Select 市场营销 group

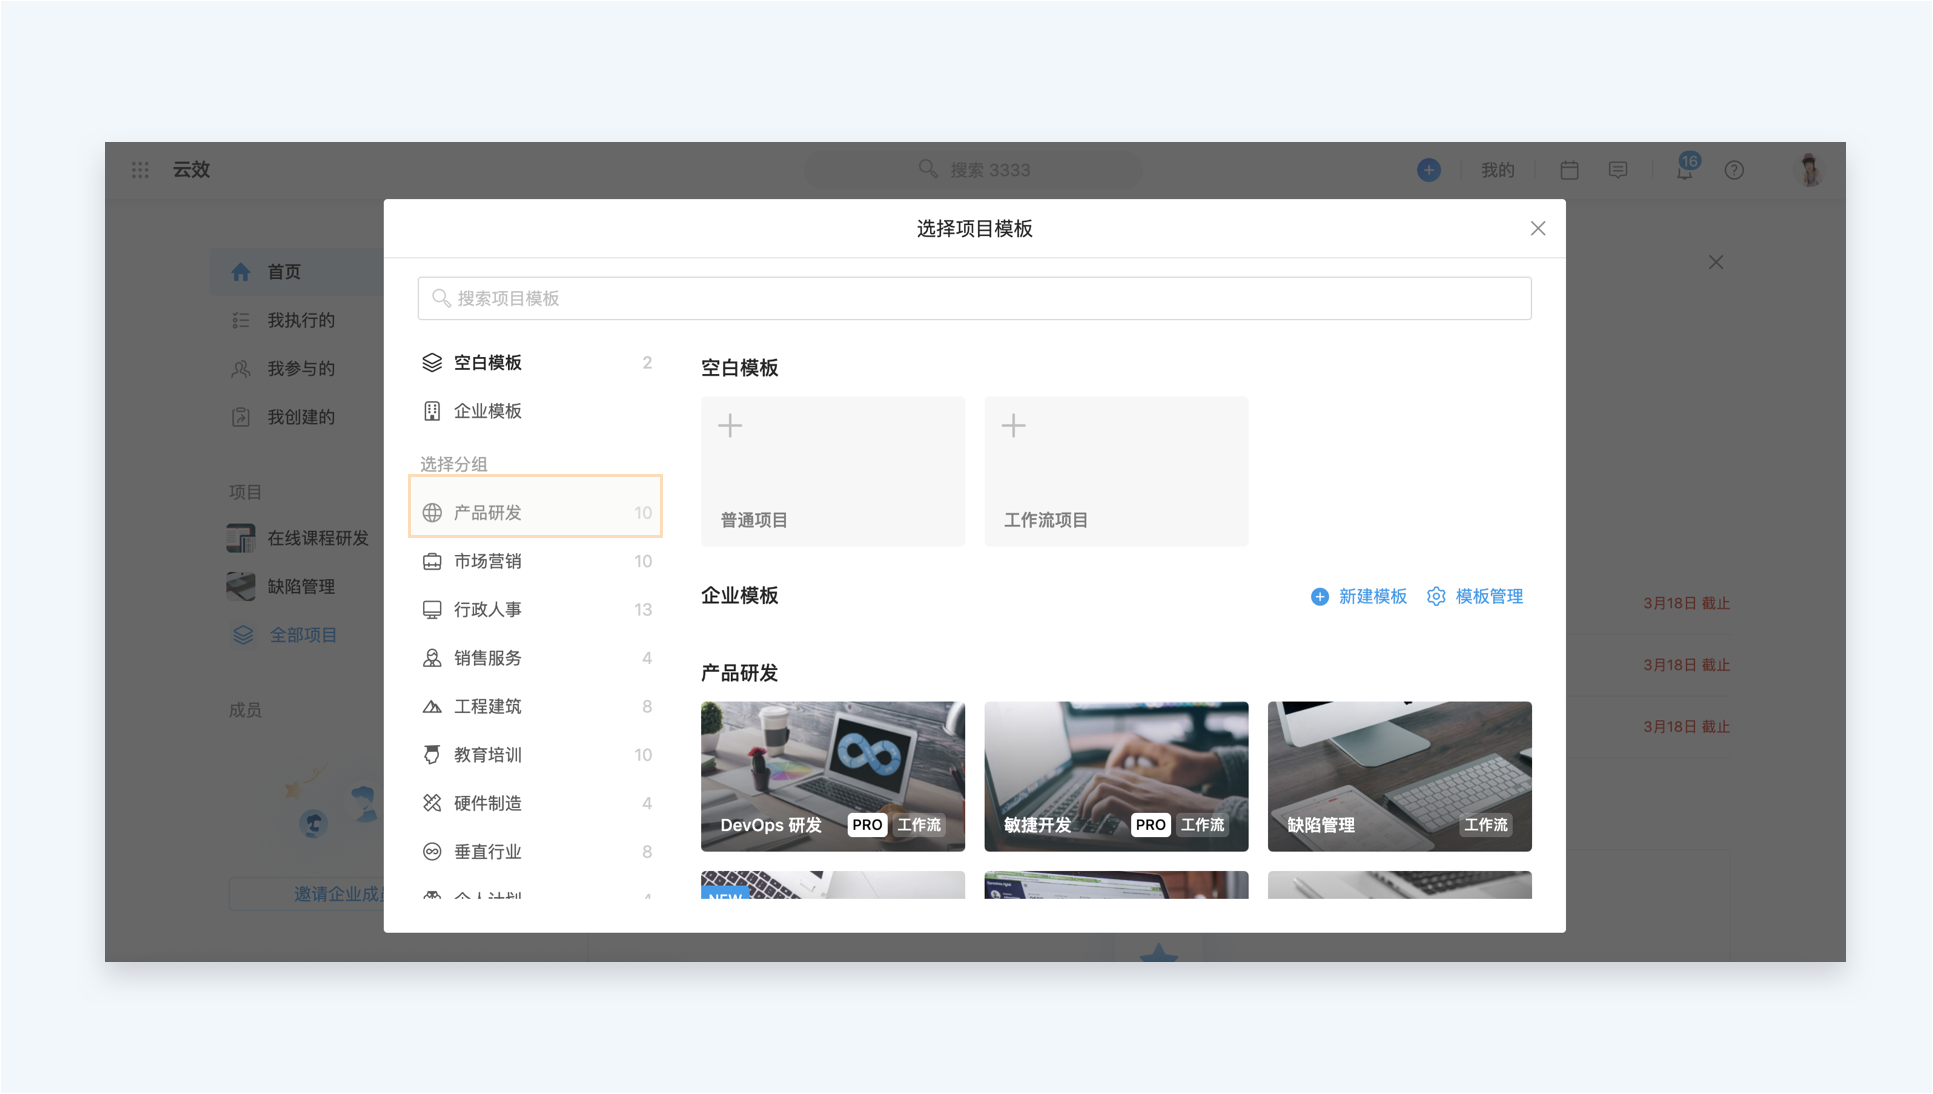click(537, 561)
